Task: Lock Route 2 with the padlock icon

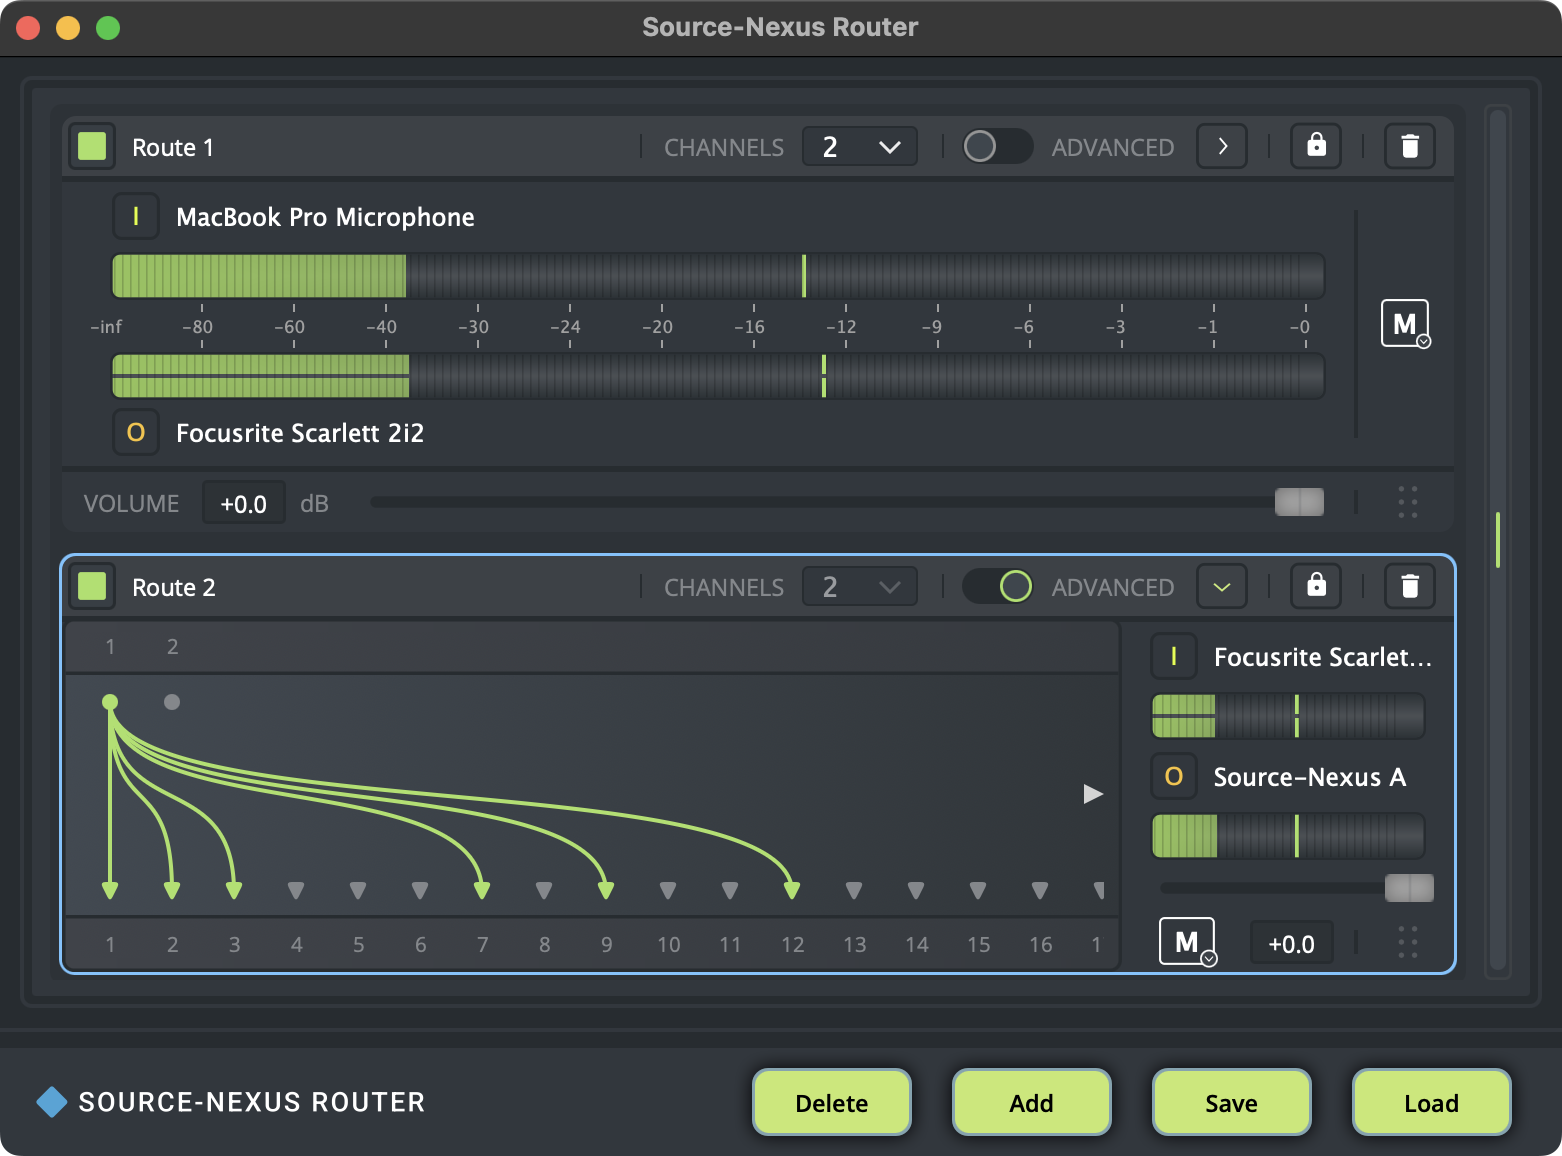Action: 1316,586
